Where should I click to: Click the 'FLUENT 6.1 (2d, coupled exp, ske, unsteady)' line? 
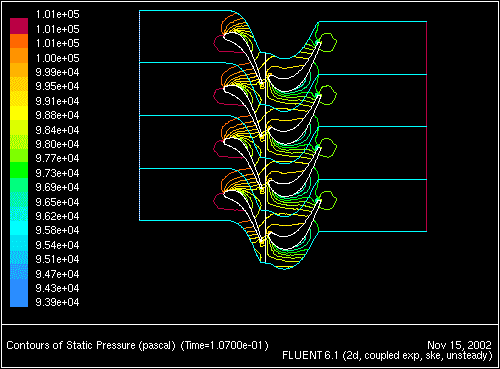coord(387,356)
